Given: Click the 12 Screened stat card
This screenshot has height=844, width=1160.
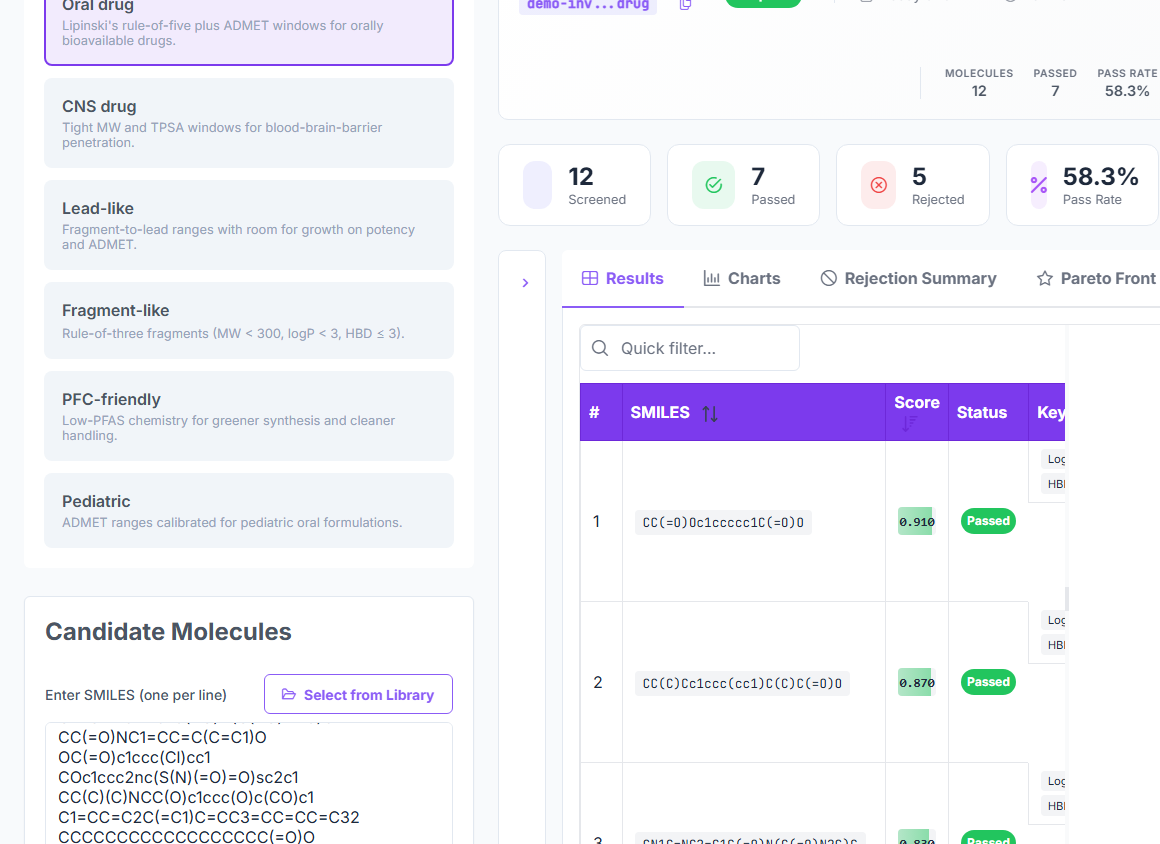Looking at the screenshot, I should click(x=575, y=185).
